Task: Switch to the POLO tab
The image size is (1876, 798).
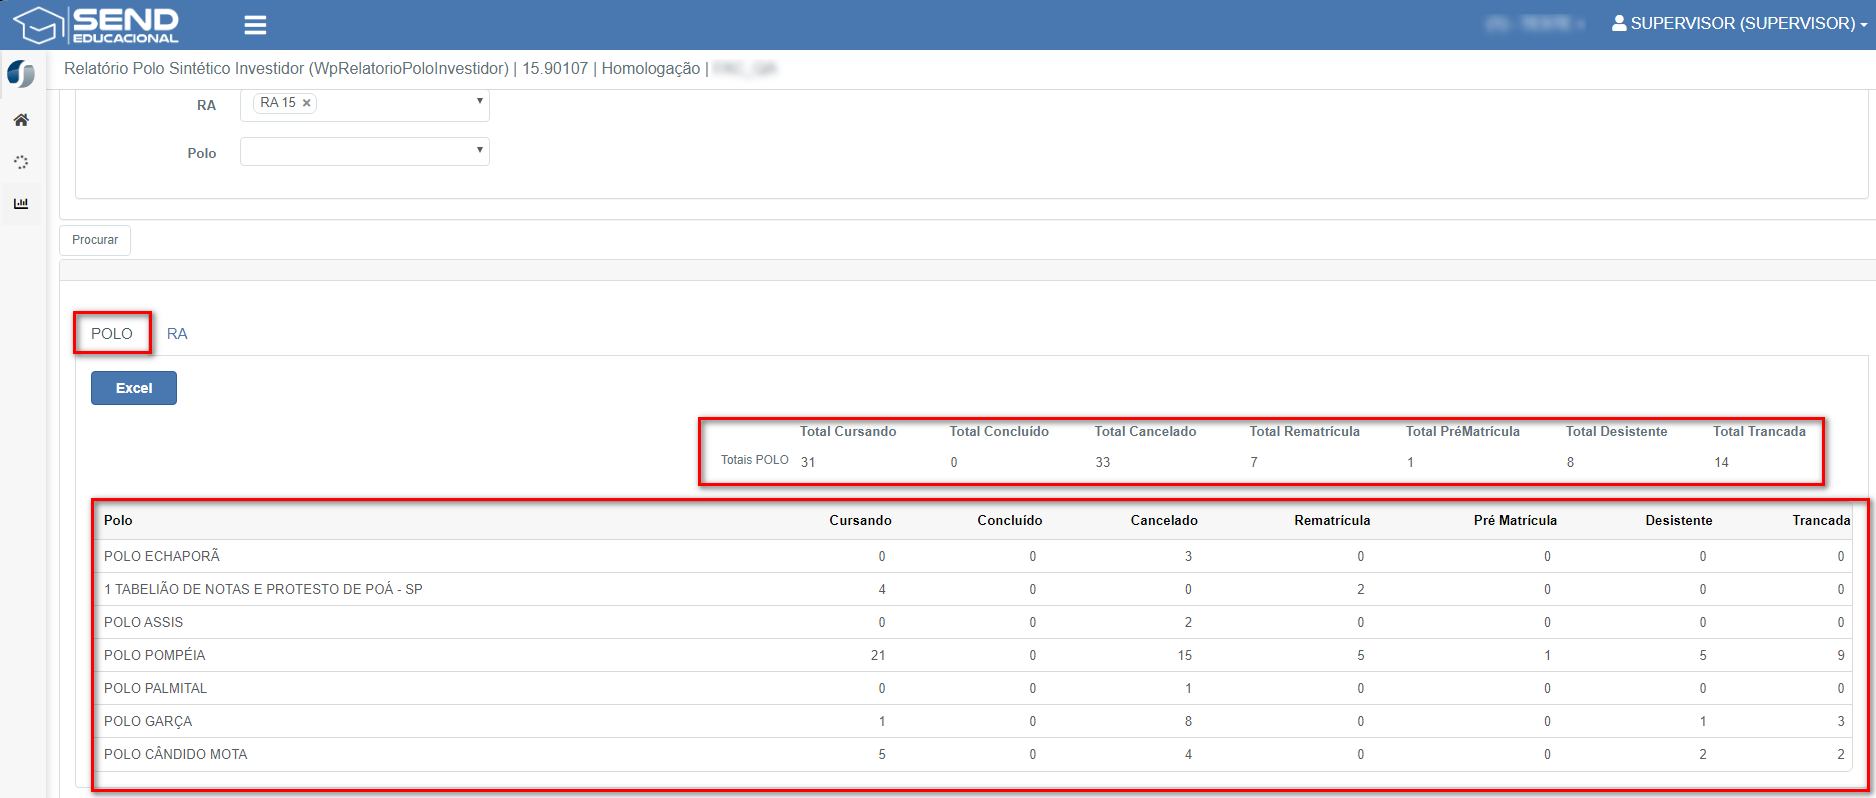Action: (x=112, y=333)
